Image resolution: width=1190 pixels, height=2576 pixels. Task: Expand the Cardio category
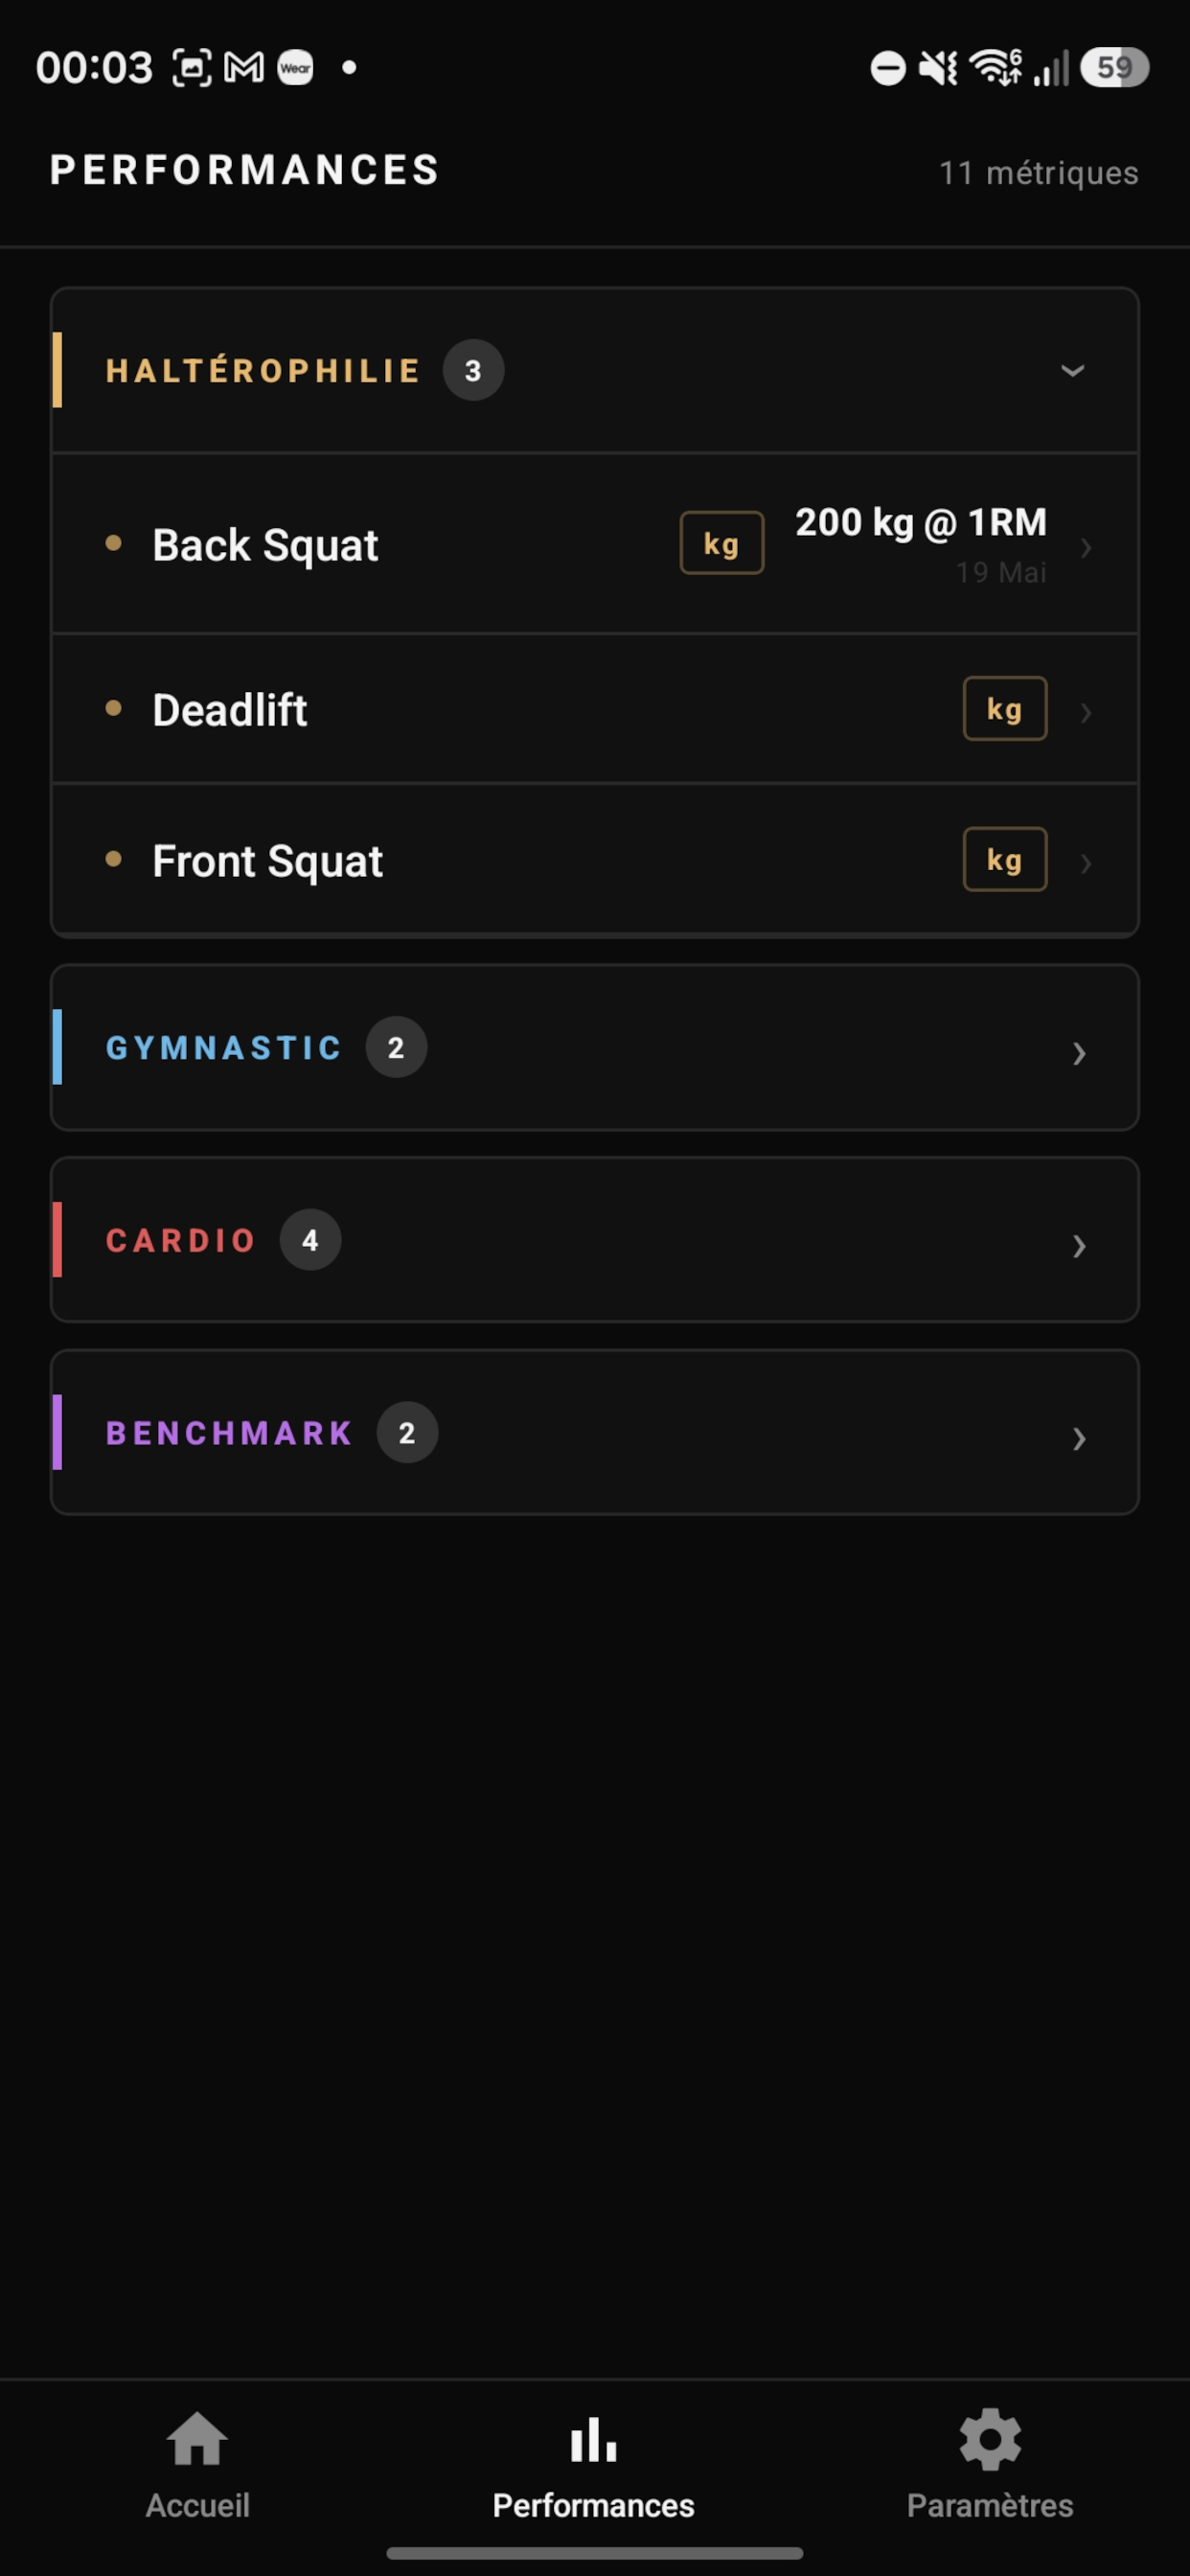[595, 1240]
